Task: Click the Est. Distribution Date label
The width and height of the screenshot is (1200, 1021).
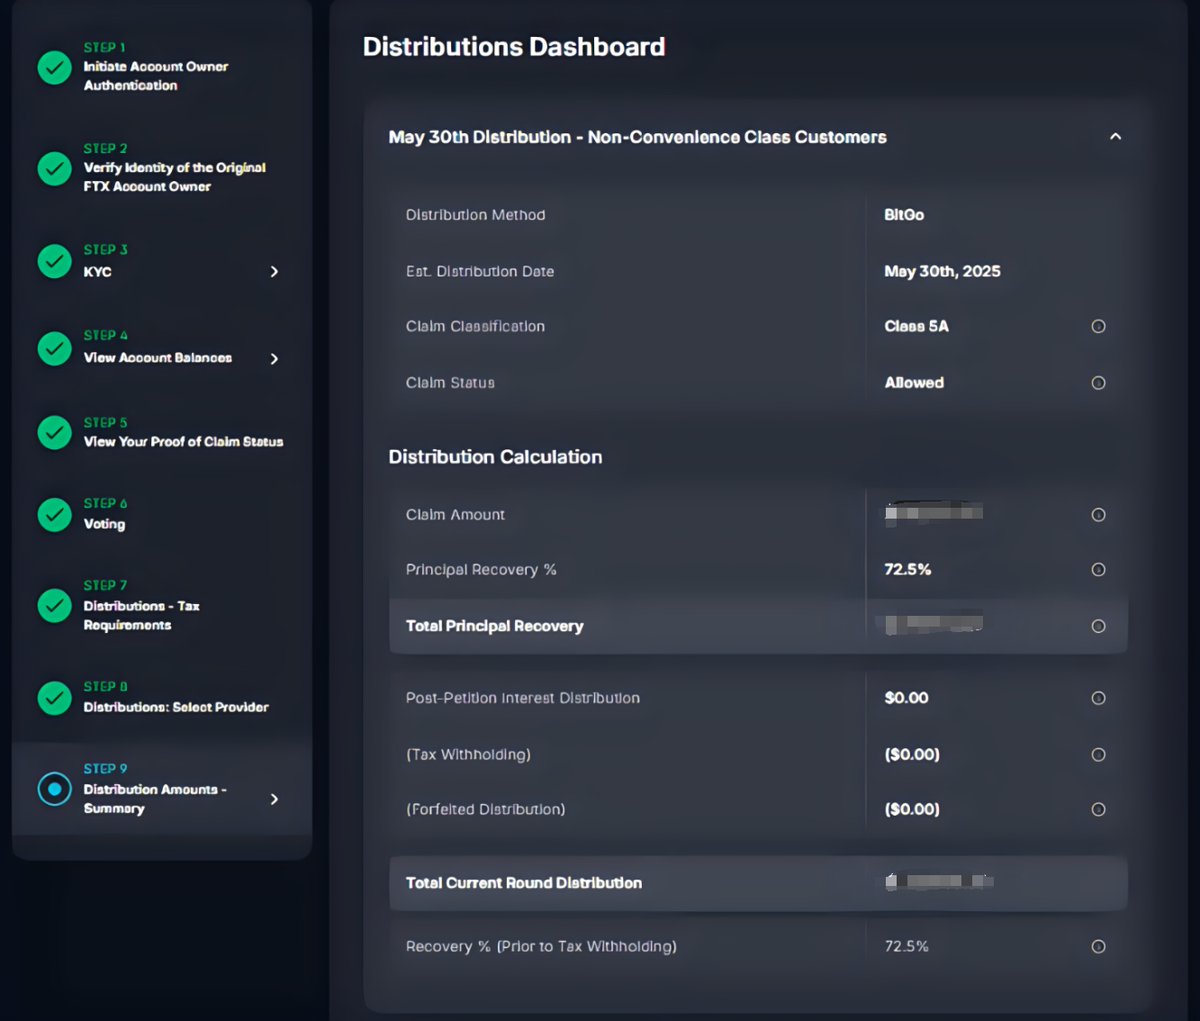Action: pyautogui.click(x=479, y=271)
